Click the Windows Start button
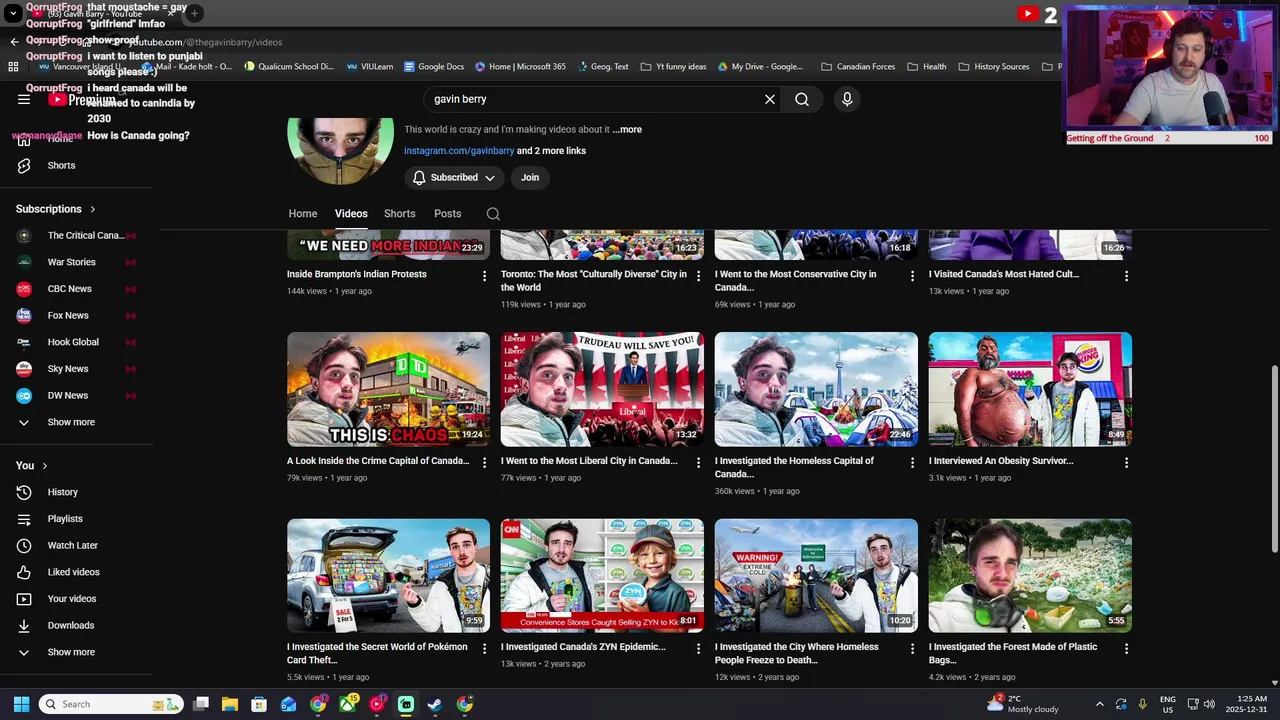 coord(21,704)
